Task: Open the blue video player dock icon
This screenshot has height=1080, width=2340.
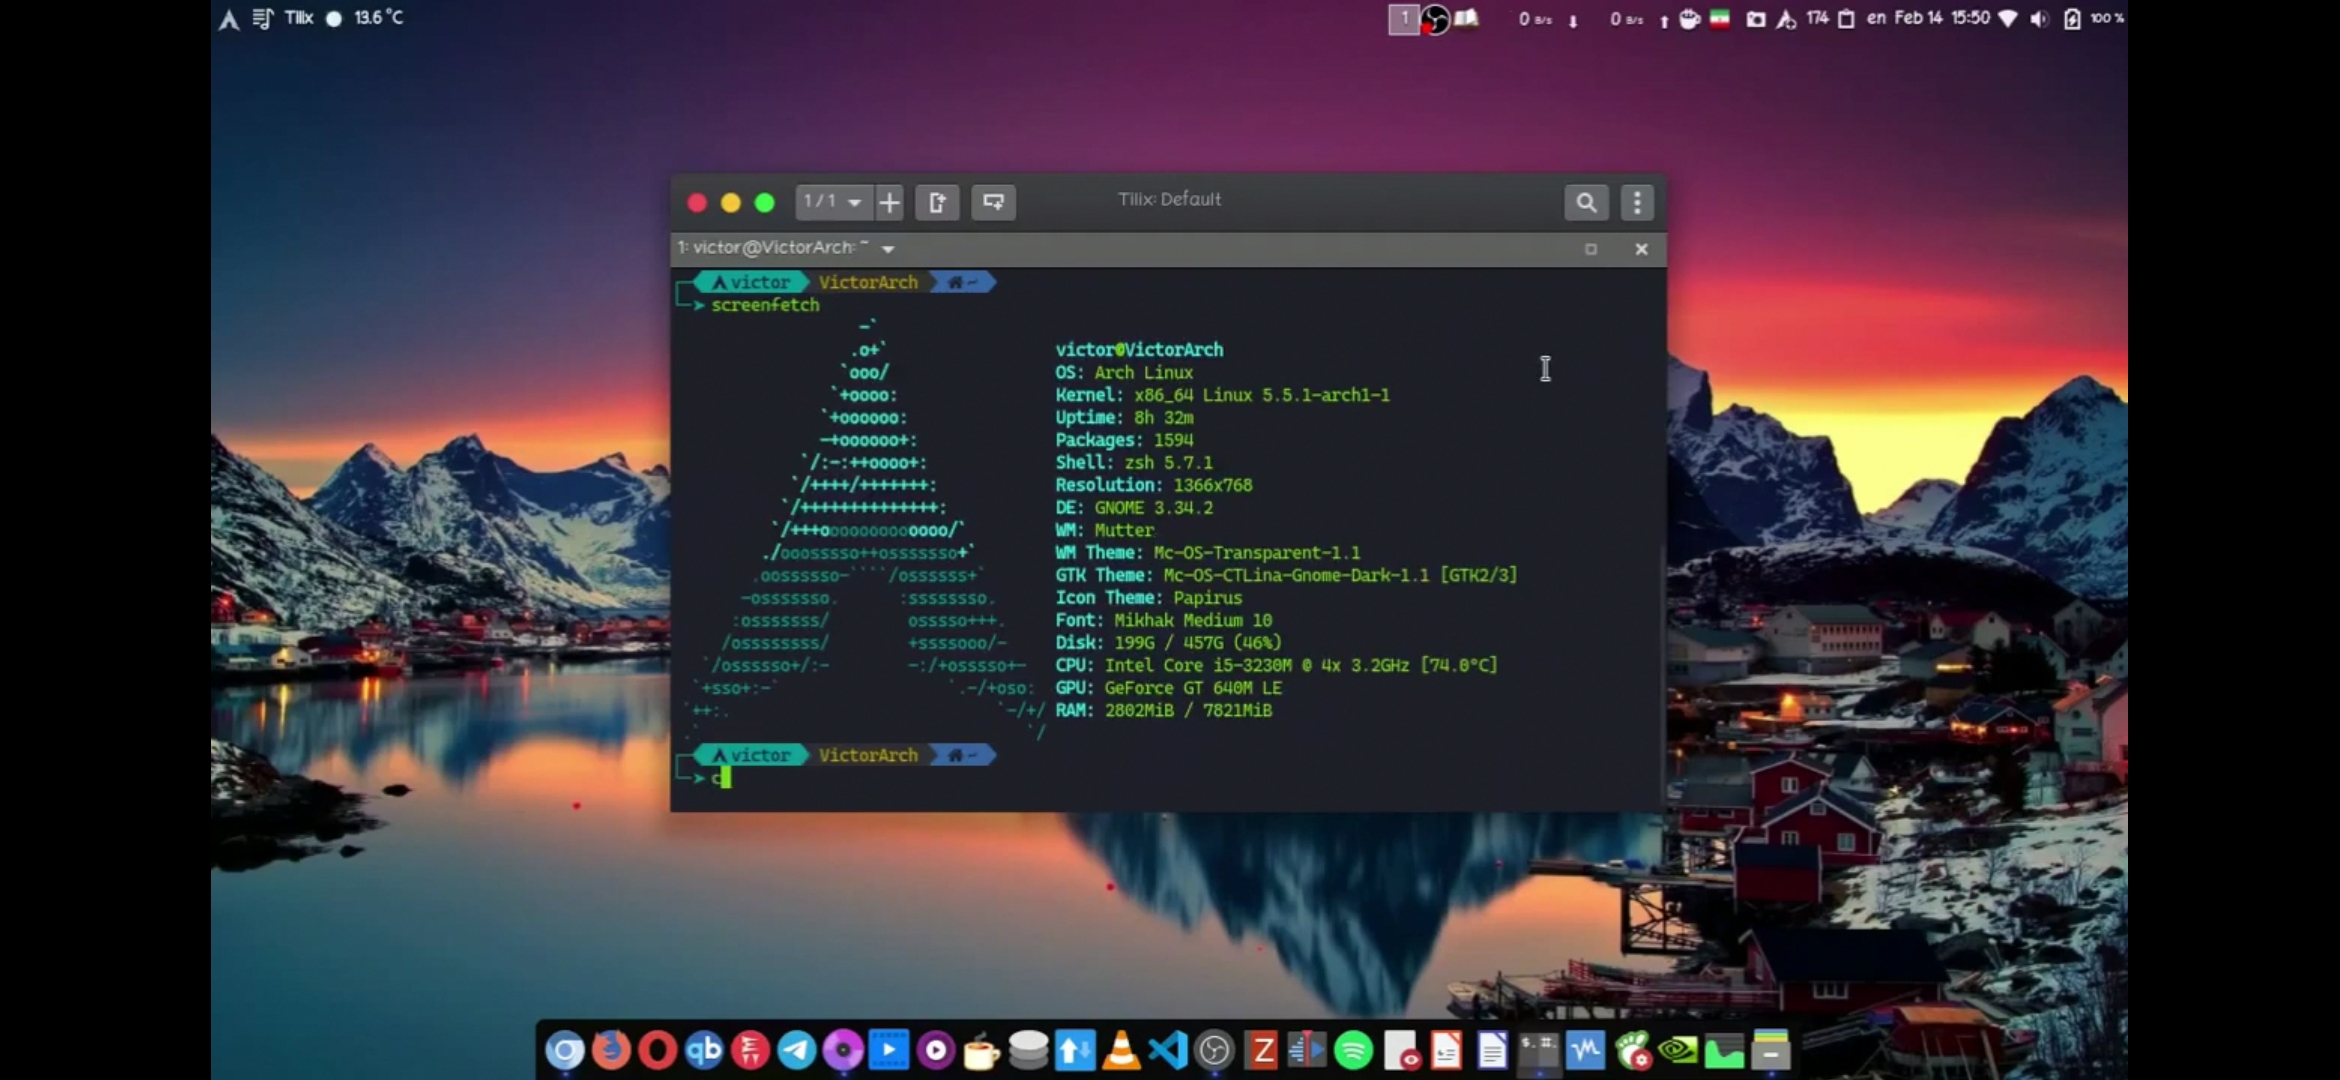Action: point(889,1051)
